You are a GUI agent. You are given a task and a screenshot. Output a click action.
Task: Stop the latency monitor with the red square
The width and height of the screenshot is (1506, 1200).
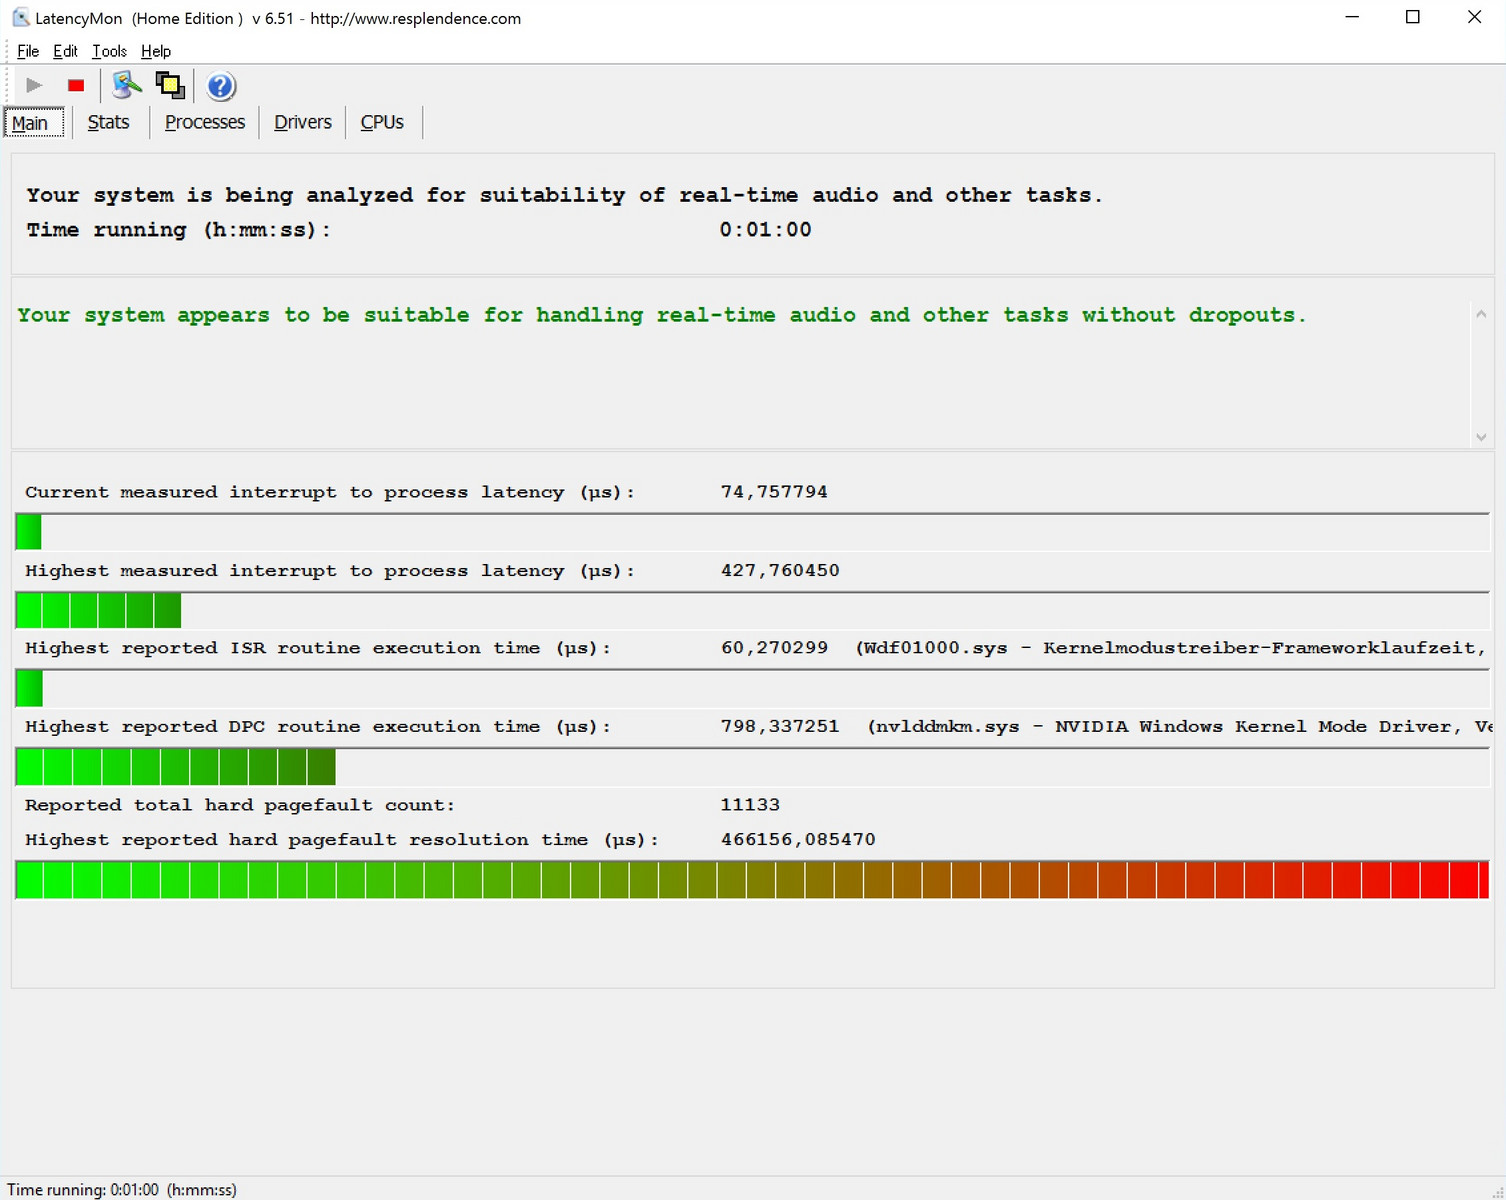click(76, 86)
